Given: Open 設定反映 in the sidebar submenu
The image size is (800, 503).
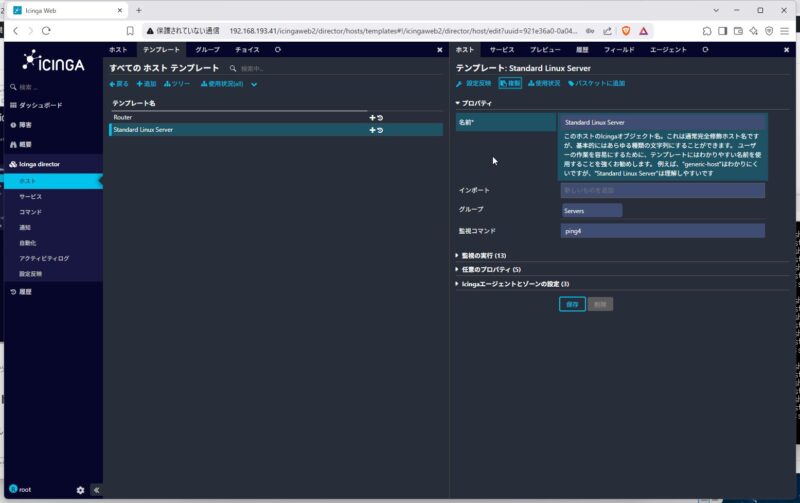Looking at the screenshot, I should [31, 274].
